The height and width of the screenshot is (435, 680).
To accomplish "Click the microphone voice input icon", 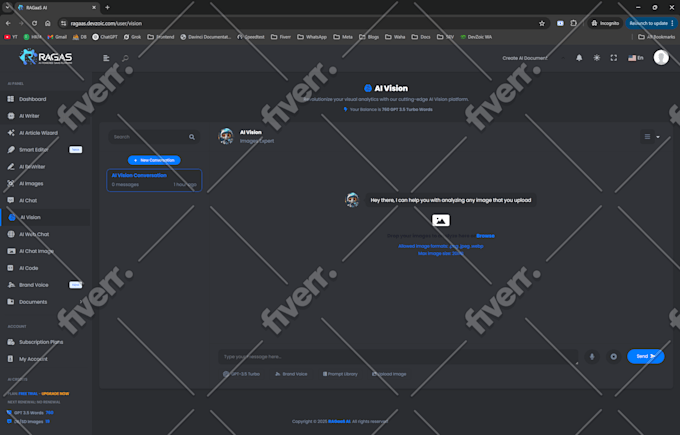I will click(592, 357).
